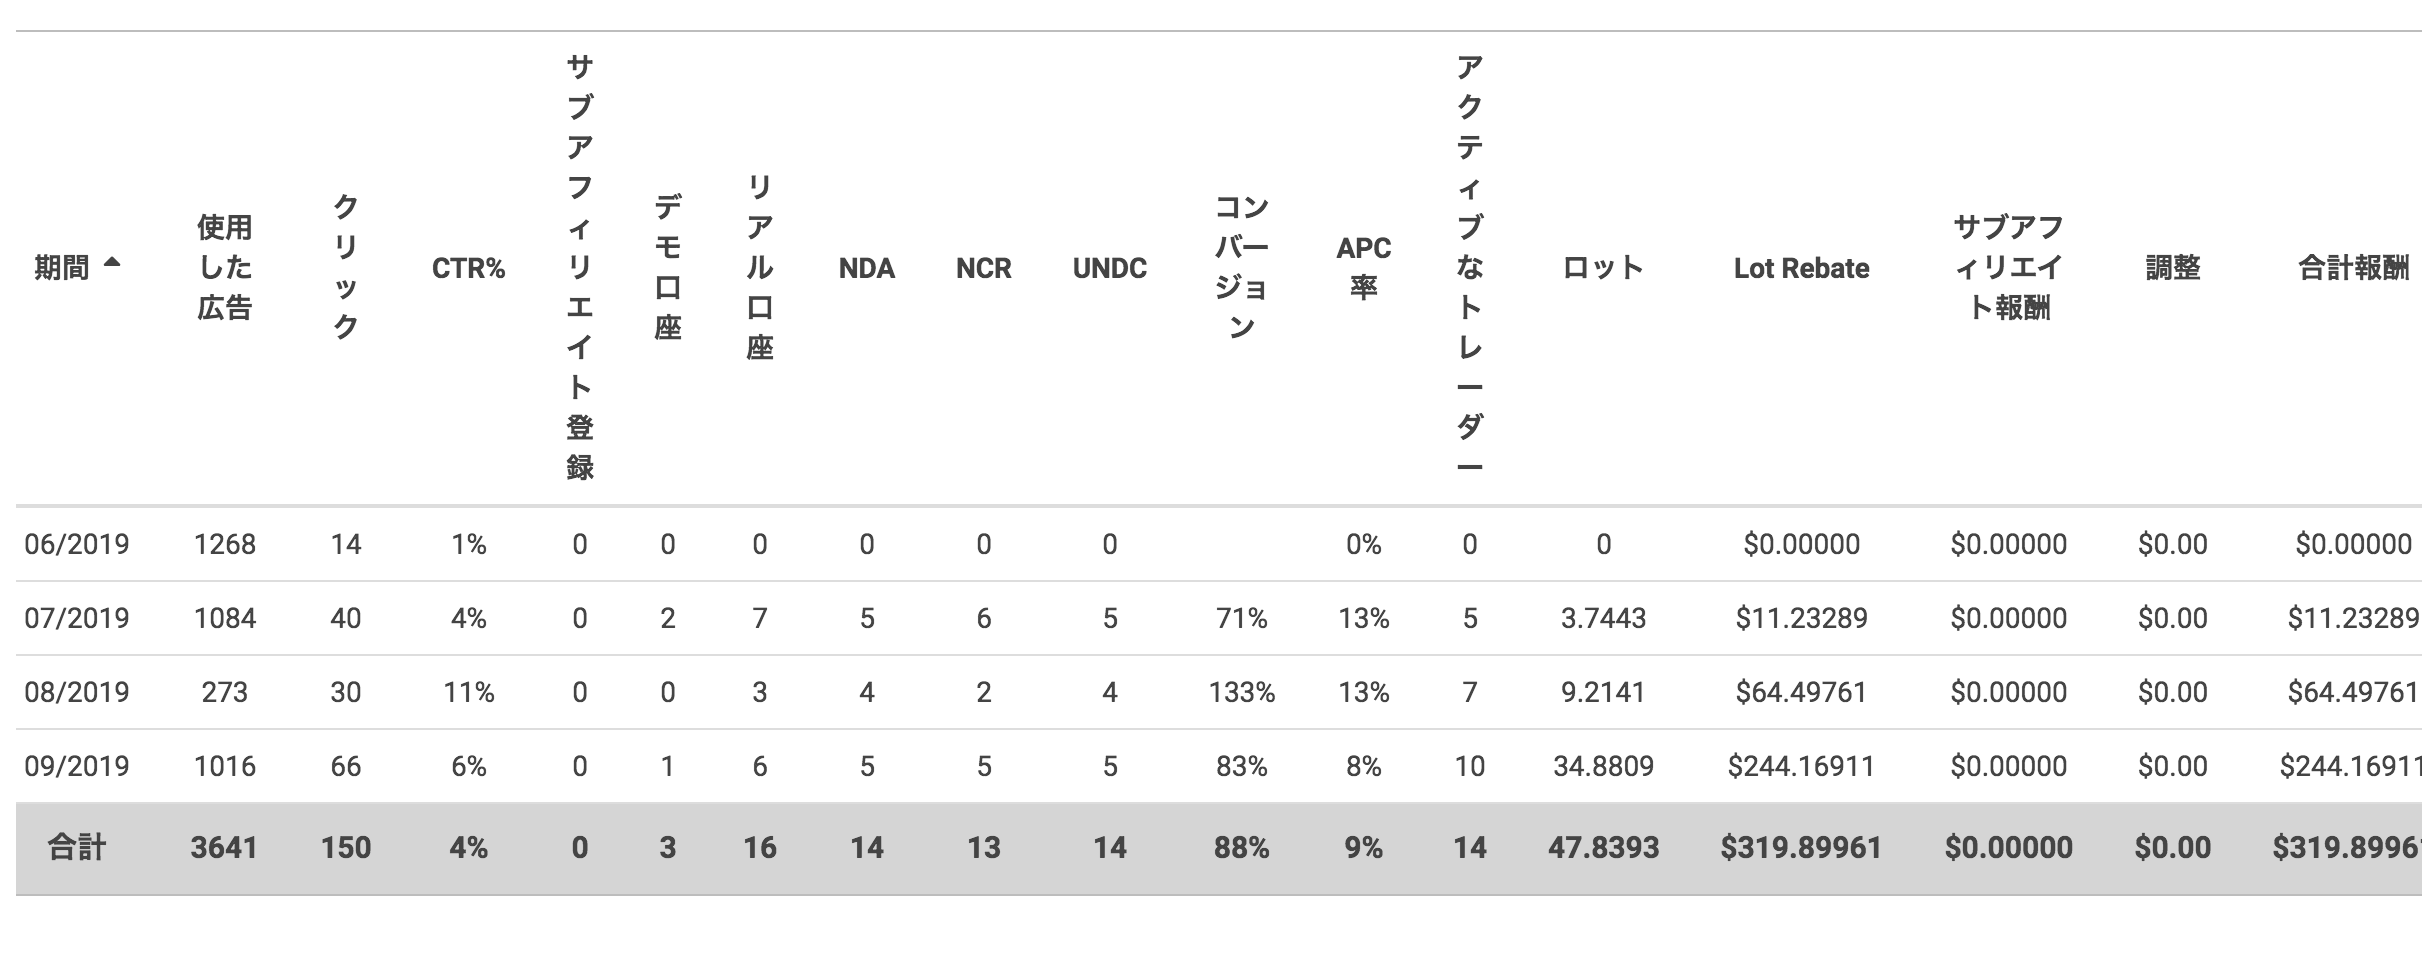Sort table by 使用した広告 column header
Image resolution: width=2436 pixels, height=954 pixels.
tap(224, 267)
